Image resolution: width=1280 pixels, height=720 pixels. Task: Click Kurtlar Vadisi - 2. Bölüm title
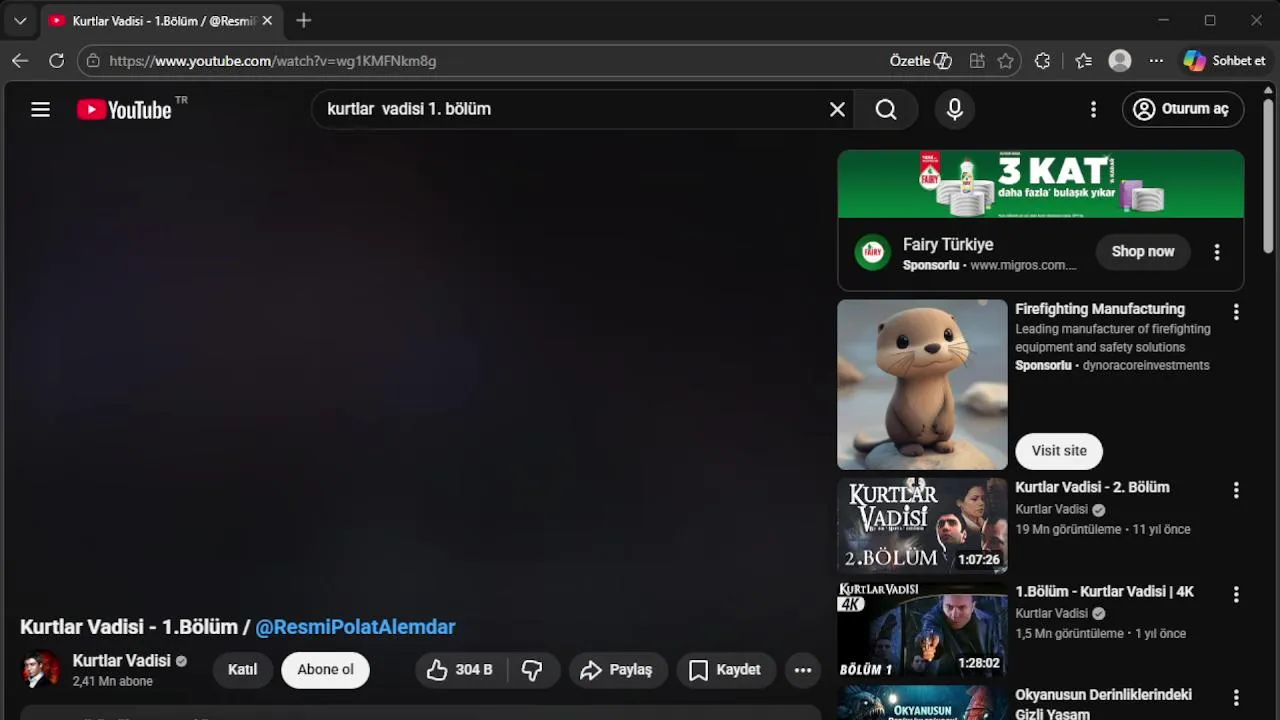[x=1092, y=487]
